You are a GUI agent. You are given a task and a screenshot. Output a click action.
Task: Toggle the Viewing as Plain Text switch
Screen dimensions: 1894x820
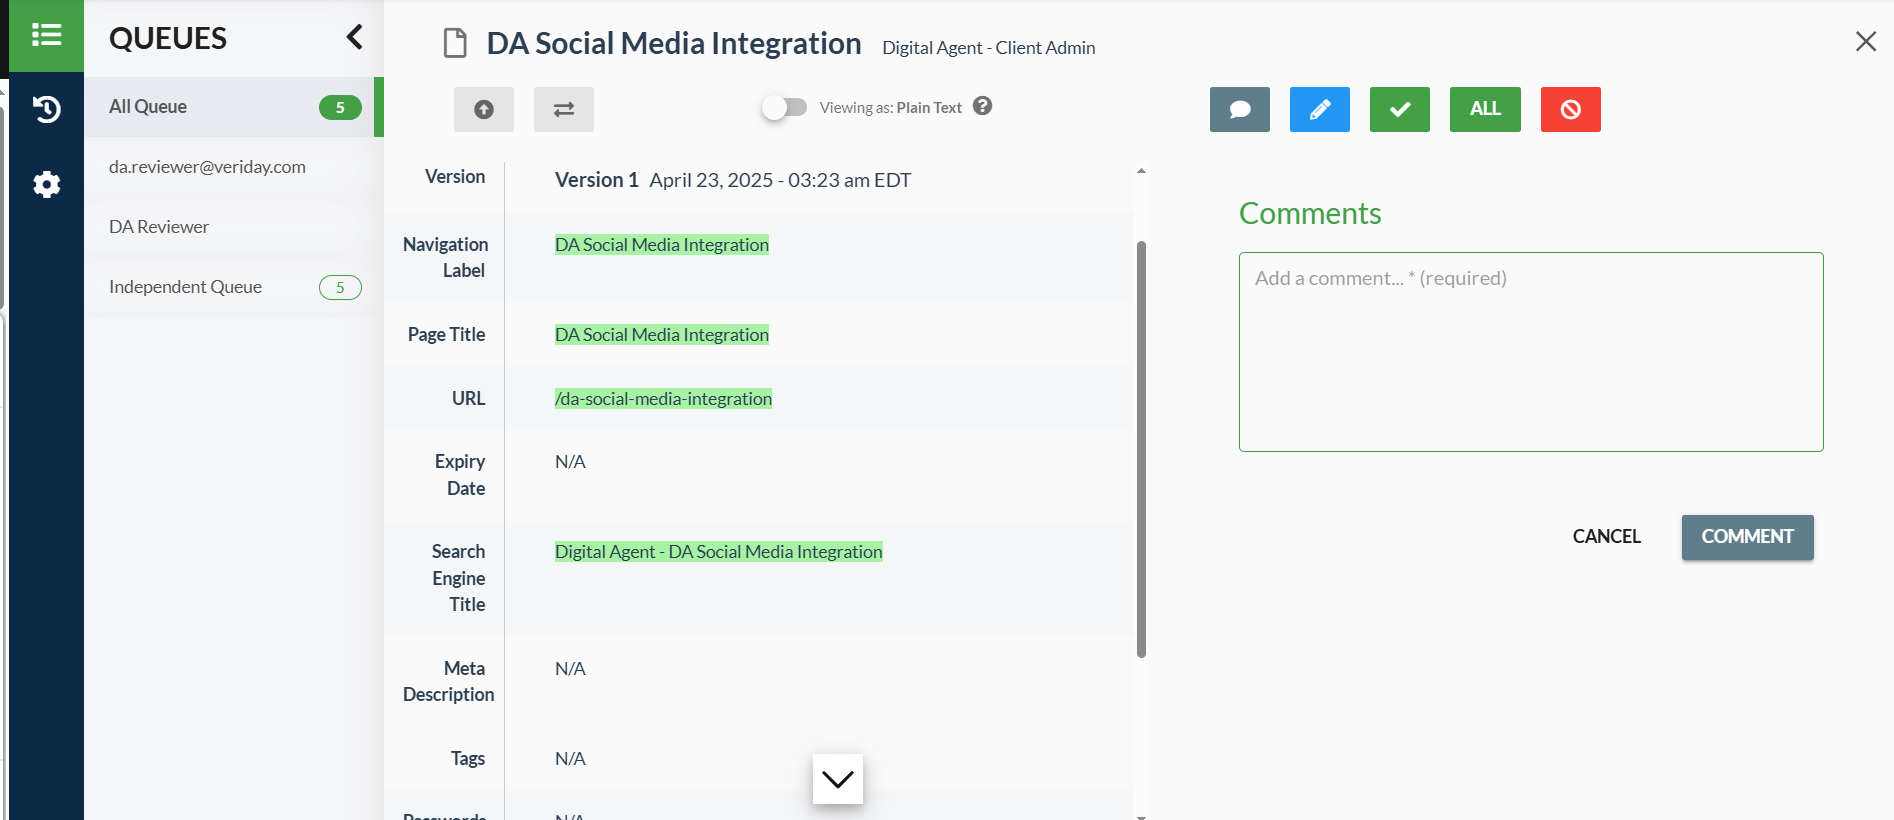click(x=784, y=107)
